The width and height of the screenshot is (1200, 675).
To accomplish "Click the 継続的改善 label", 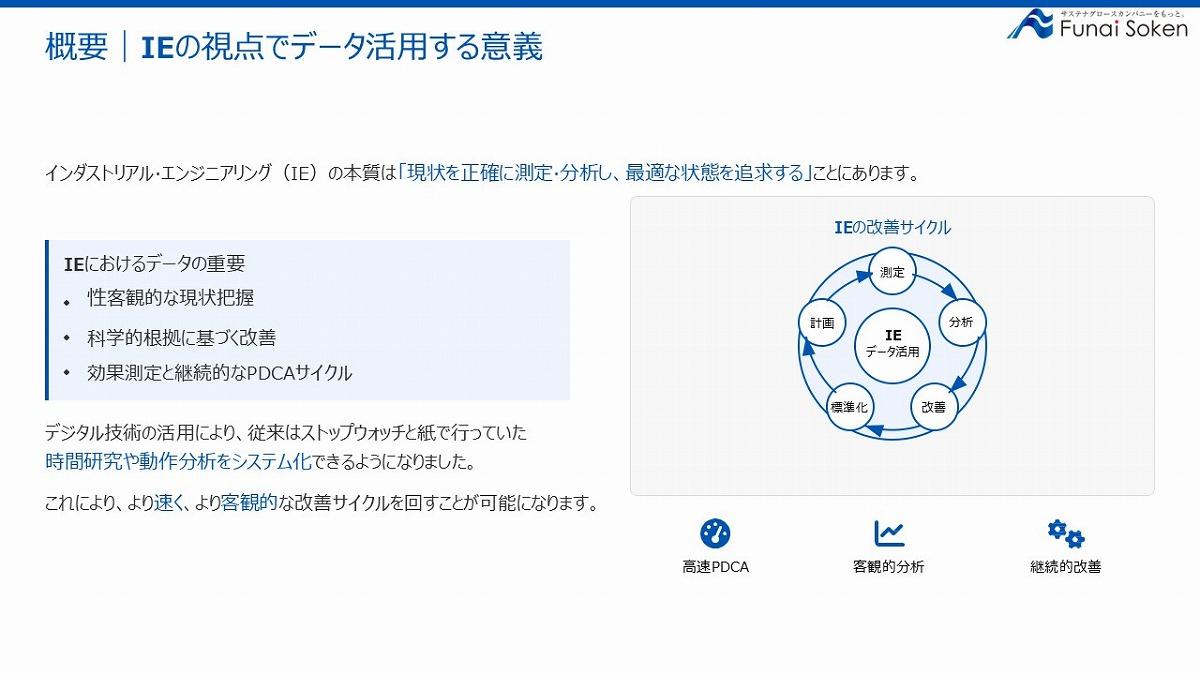I will pos(1065,567).
